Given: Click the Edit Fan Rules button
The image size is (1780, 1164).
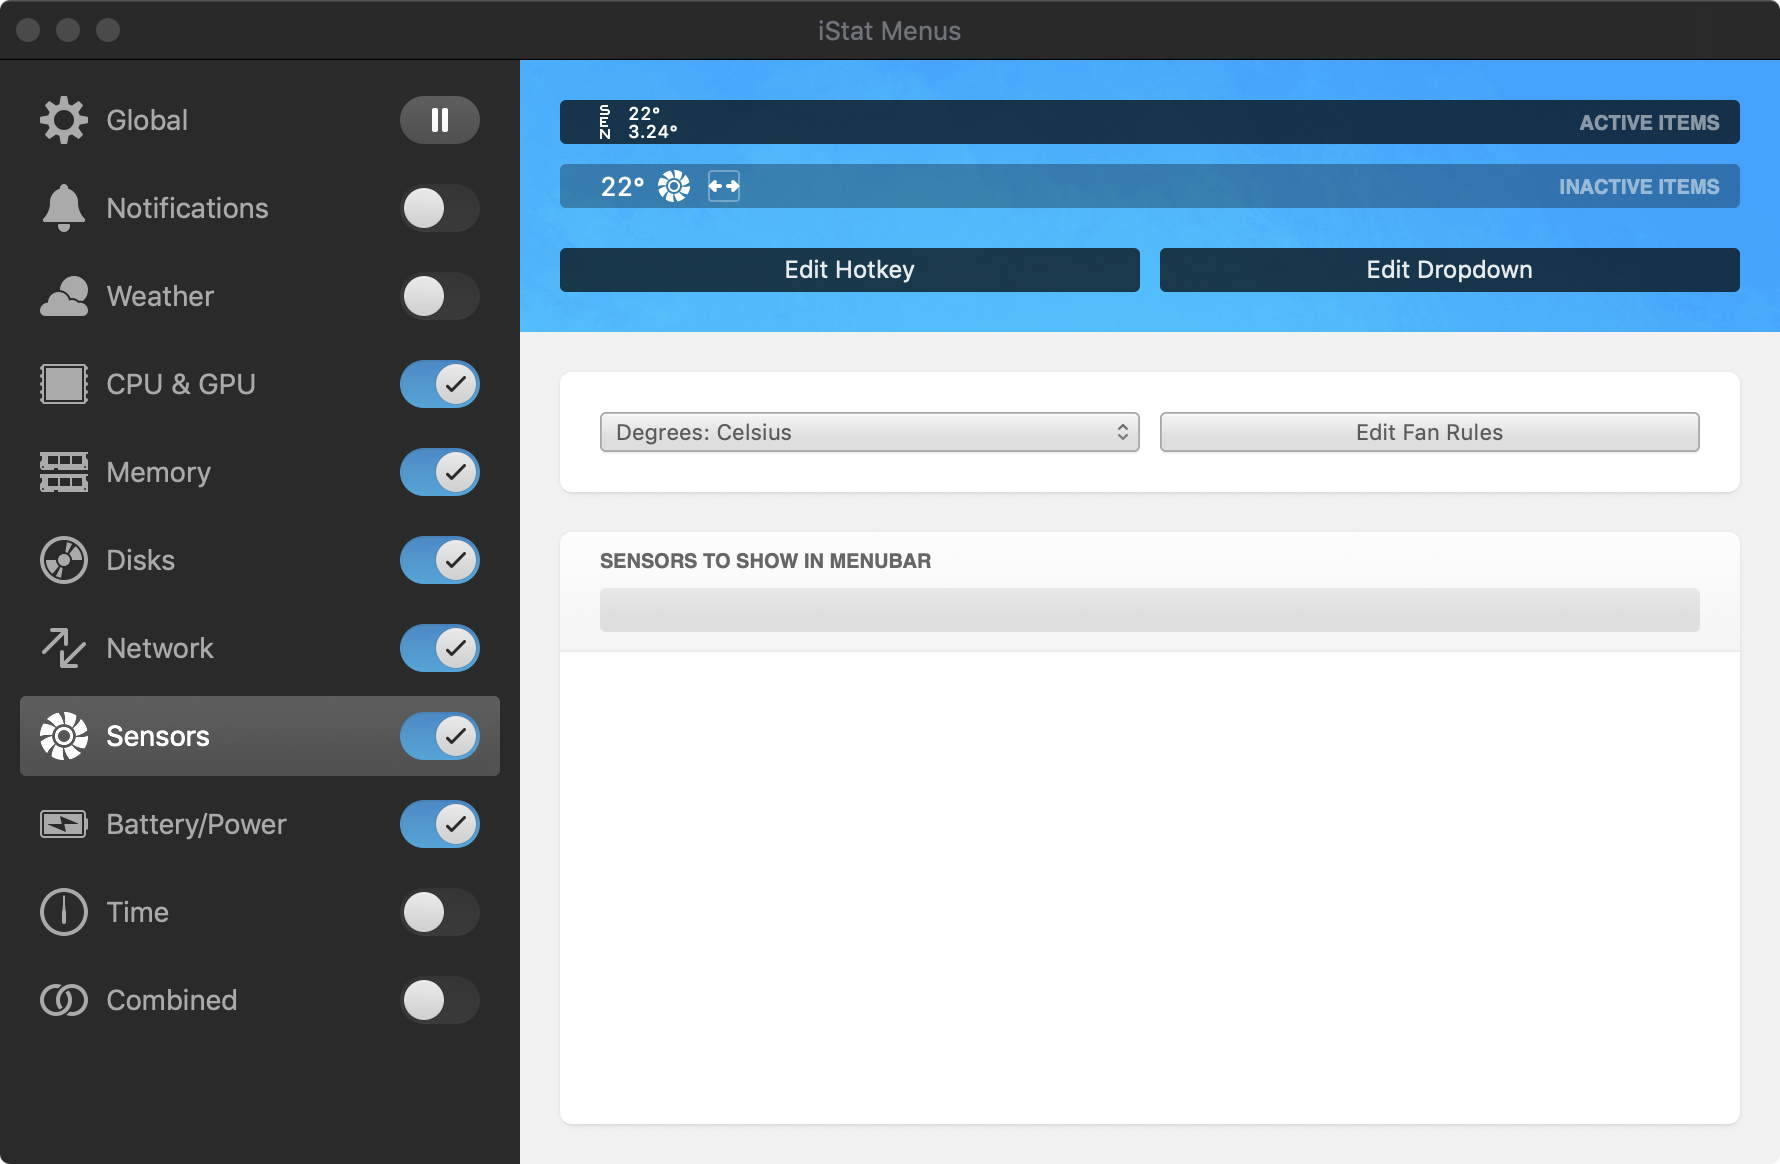Looking at the screenshot, I should click(x=1430, y=432).
